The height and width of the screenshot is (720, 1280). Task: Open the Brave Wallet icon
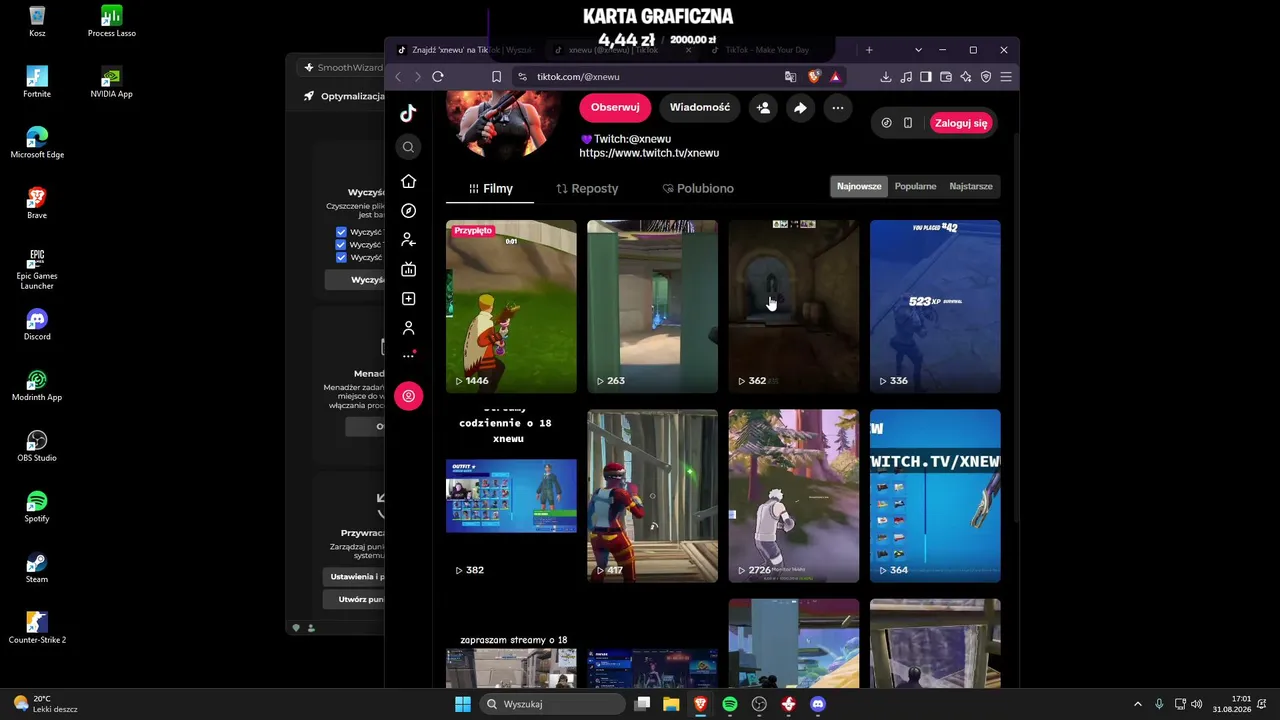[946, 77]
